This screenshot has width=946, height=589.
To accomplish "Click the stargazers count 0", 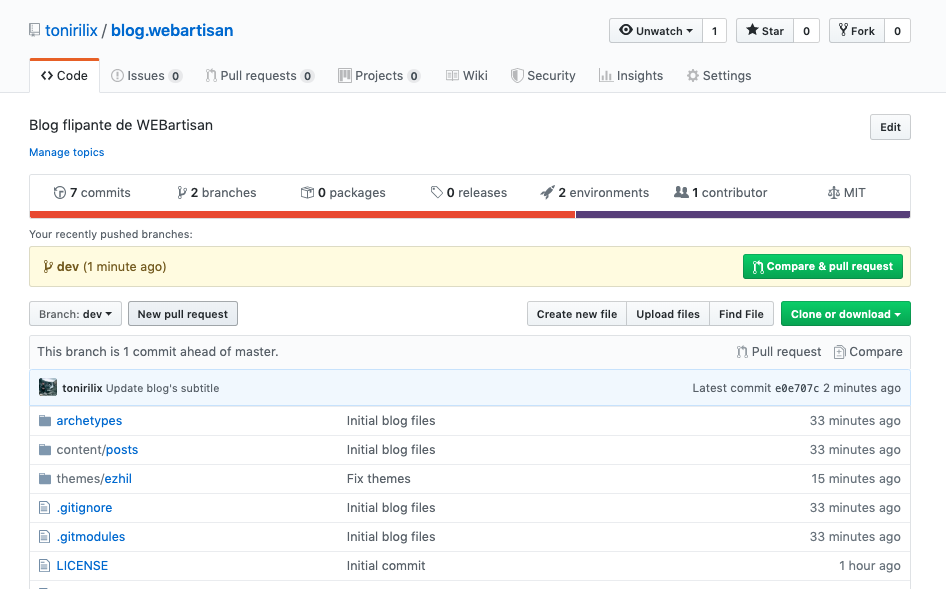I will 807,31.
